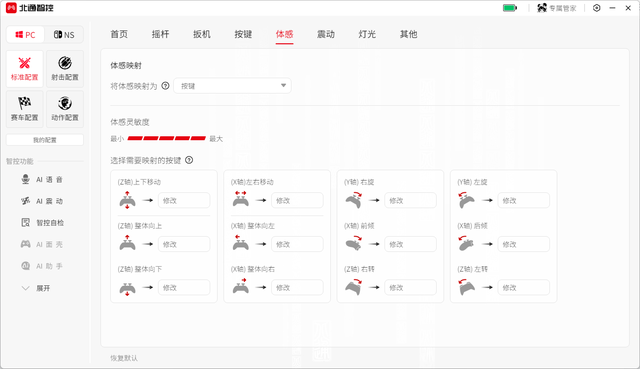
Task: Click help icon beside 选择需要映射的按键
Action: 189,160
